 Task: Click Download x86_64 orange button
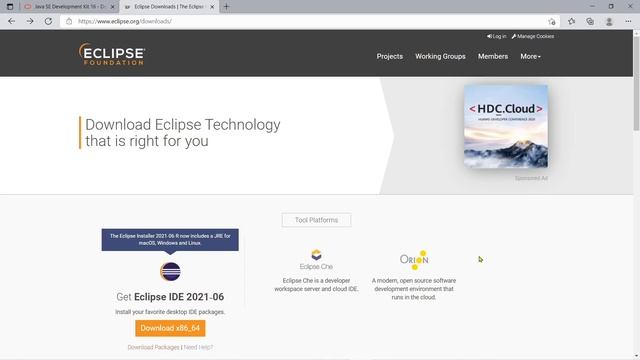pyautogui.click(x=170, y=328)
